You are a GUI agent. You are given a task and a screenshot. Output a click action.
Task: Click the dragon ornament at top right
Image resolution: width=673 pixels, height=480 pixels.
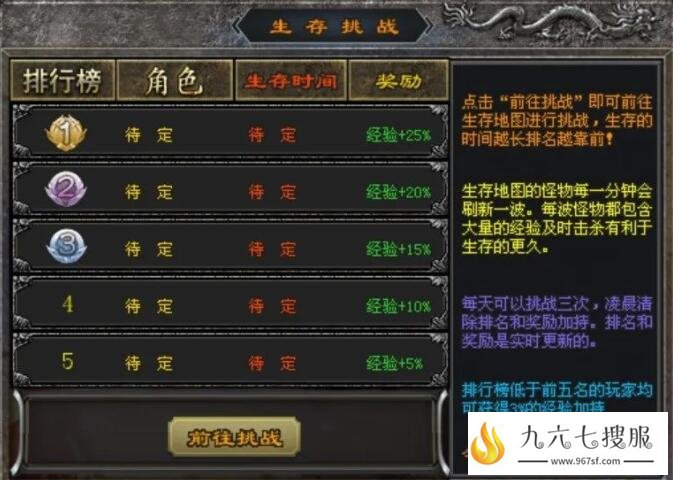tap(553, 21)
